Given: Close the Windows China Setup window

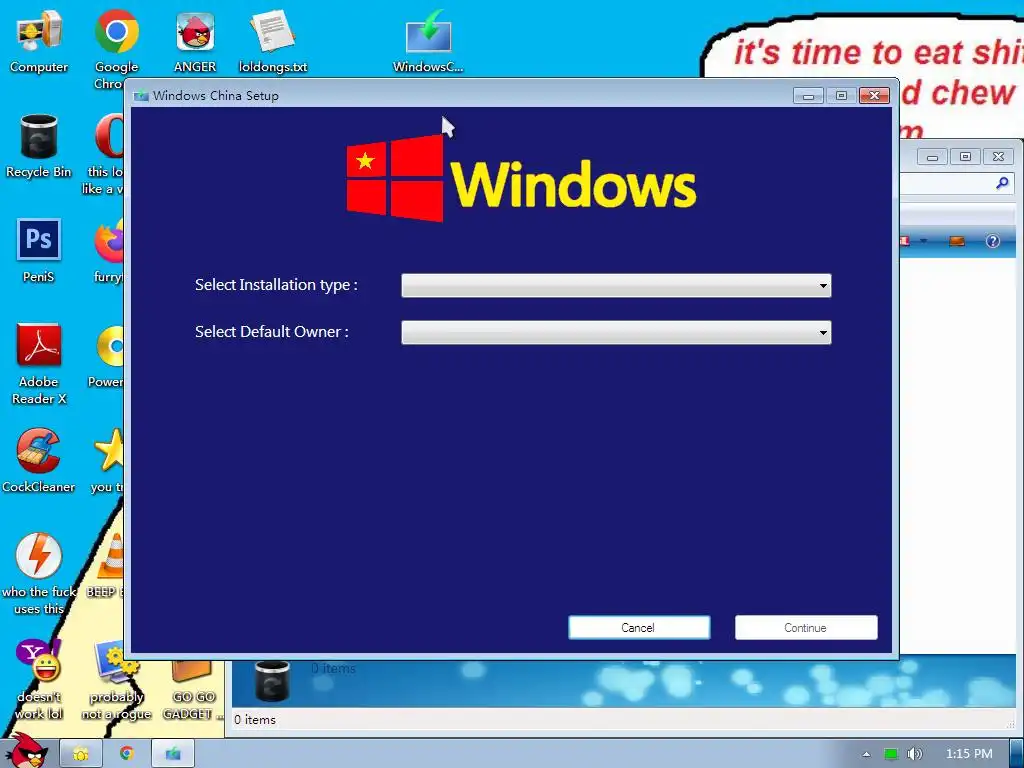Looking at the screenshot, I should click(874, 96).
